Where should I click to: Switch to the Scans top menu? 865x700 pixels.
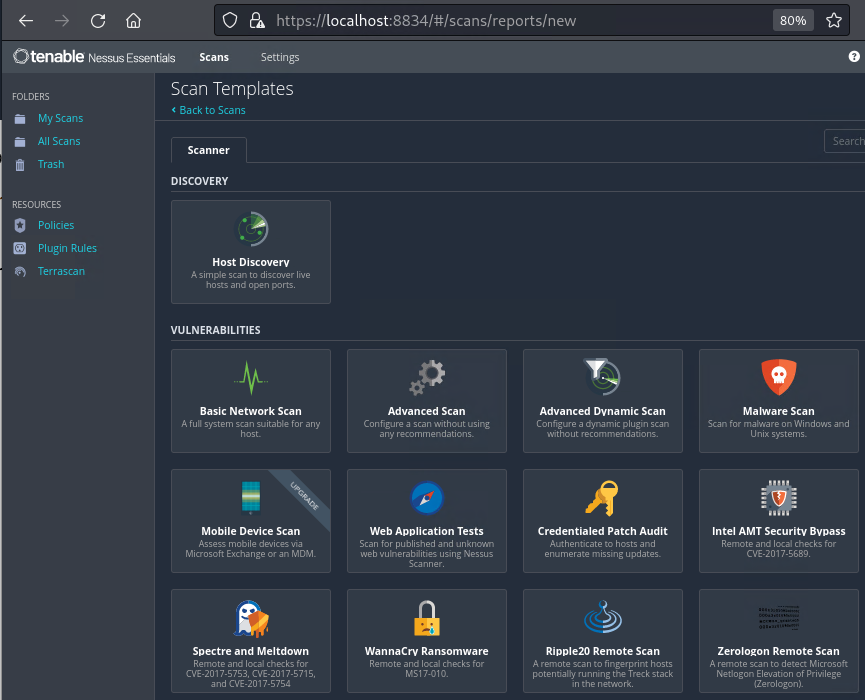[214, 58]
